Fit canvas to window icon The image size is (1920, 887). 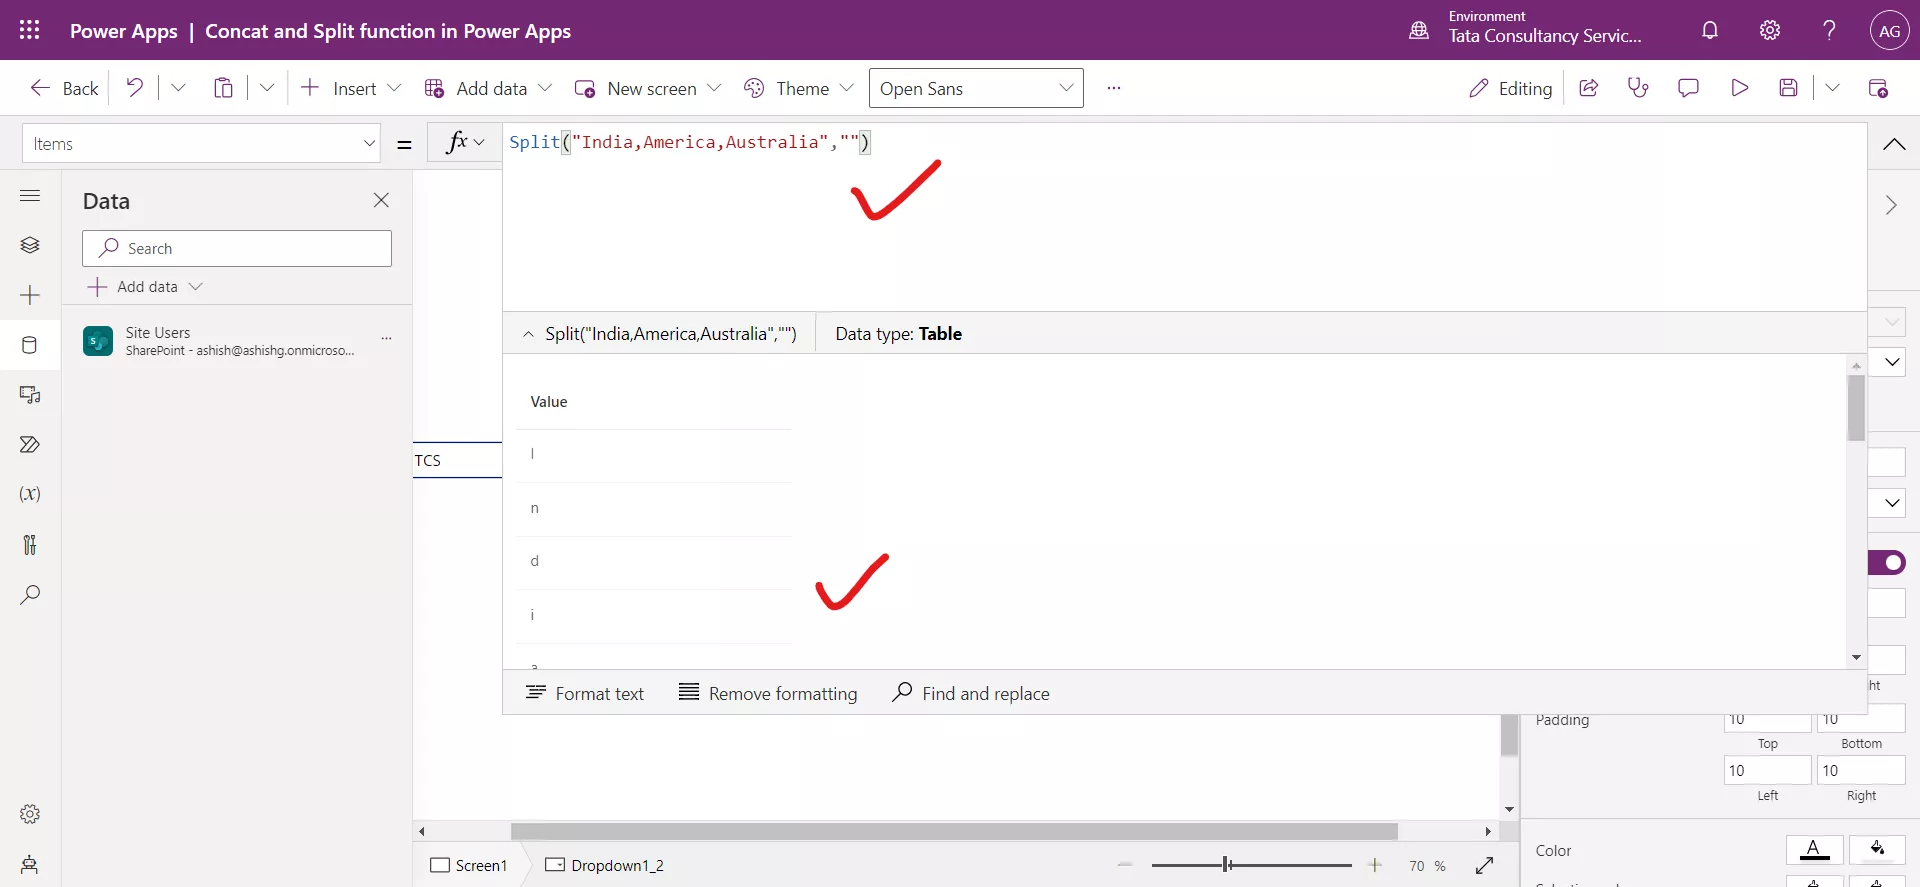(x=1484, y=865)
